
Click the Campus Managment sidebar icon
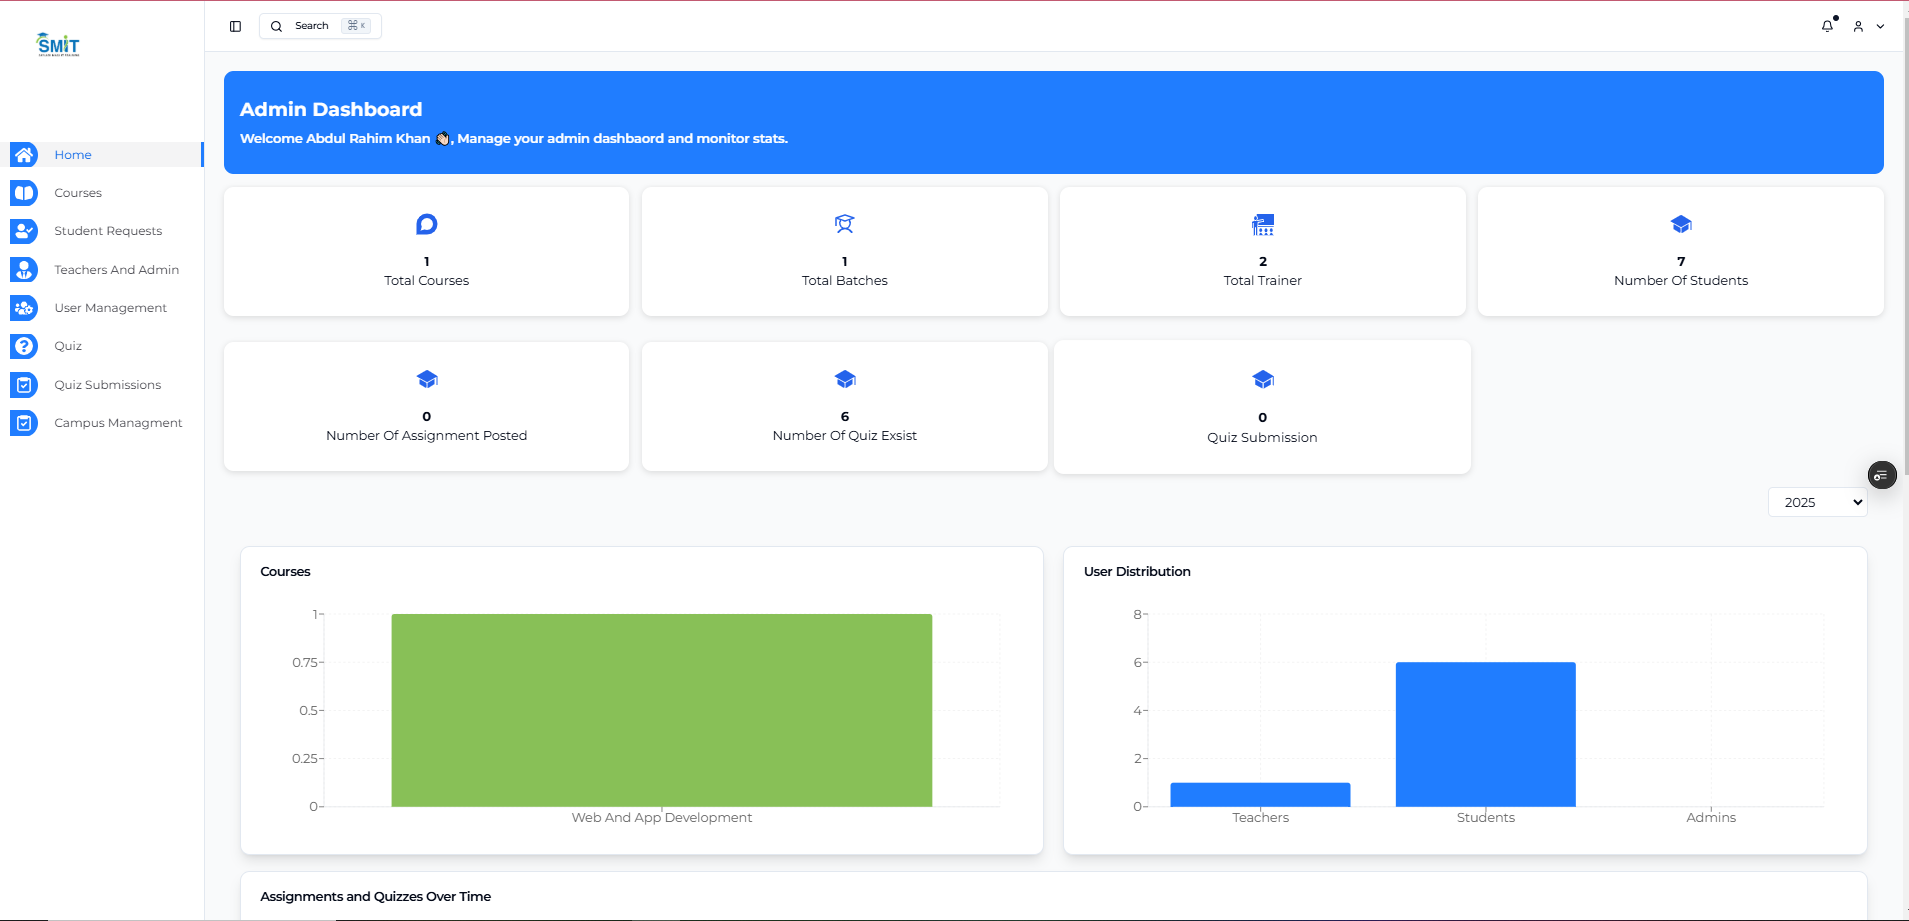pos(24,423)
